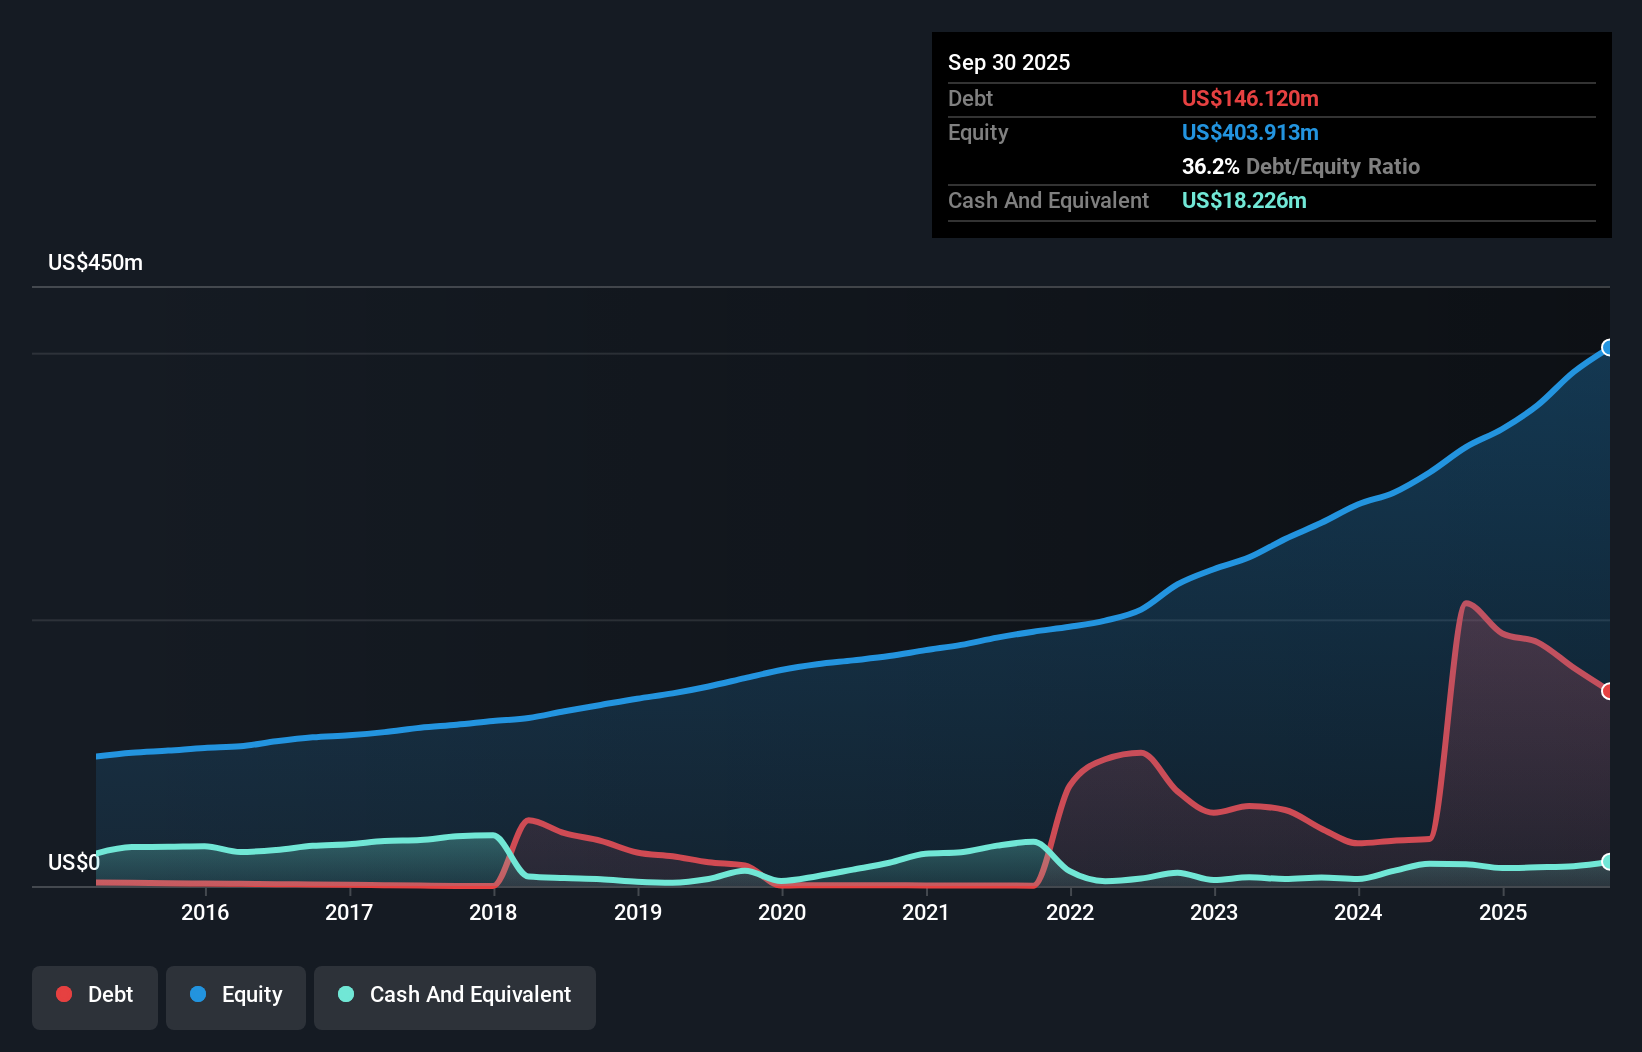Click the 2025 x-axis label
Viewport: 1642px width, 1052px height.
[1503, 912]
